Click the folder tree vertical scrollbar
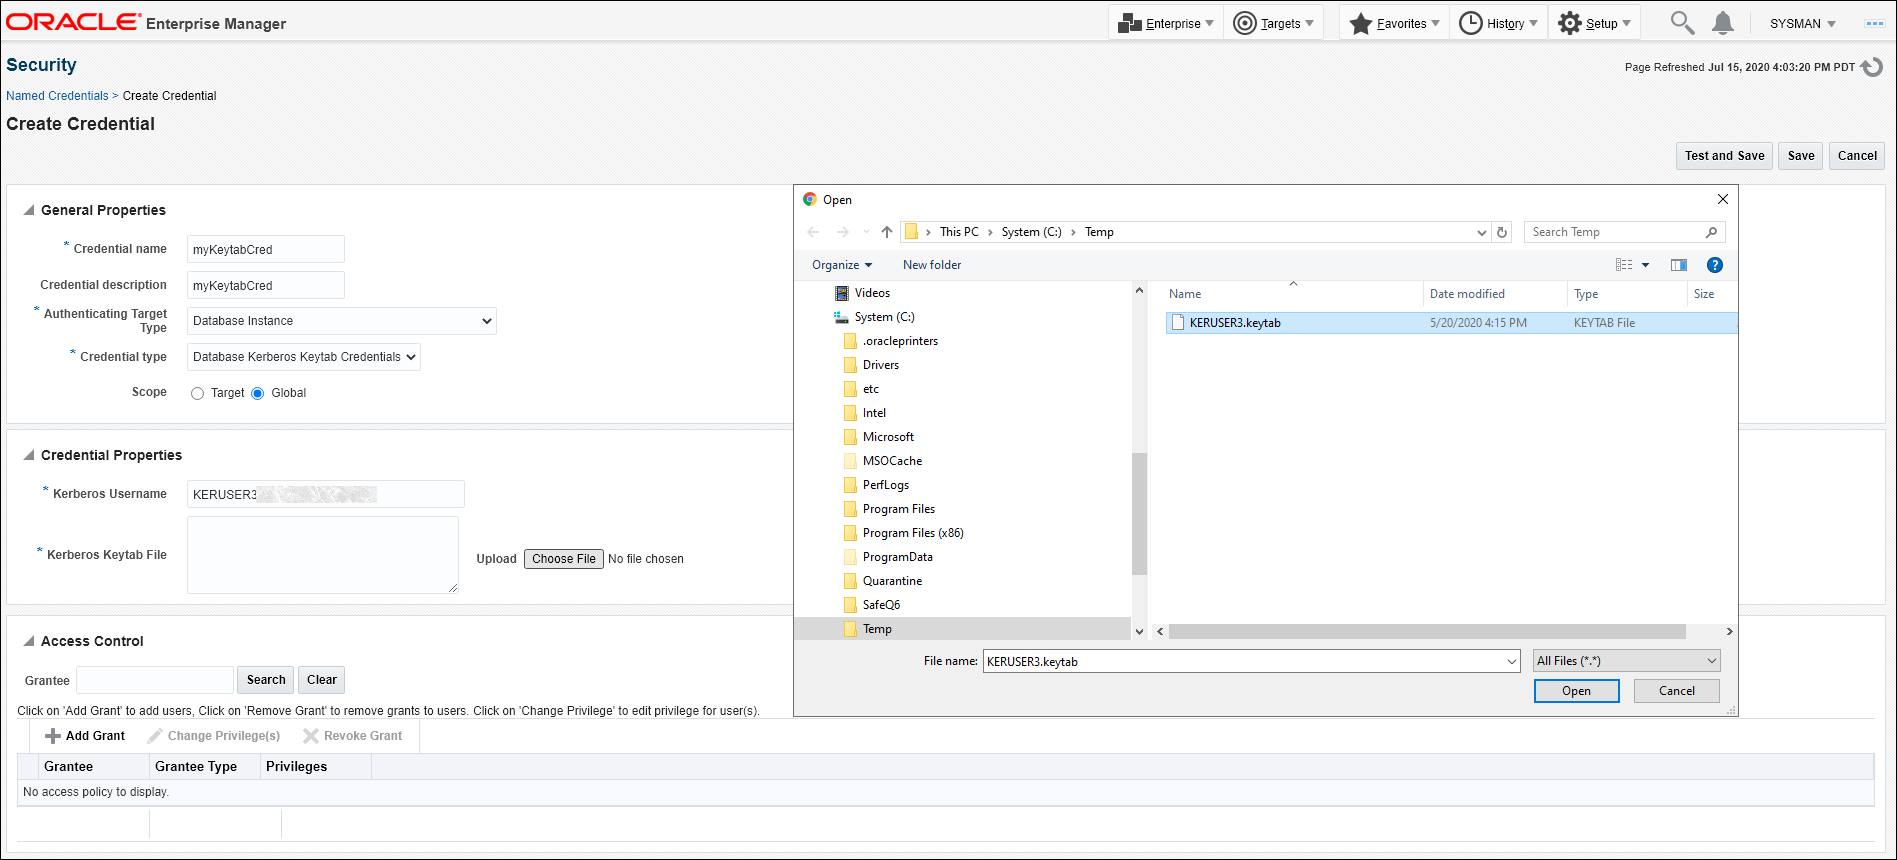This screenshot has width=1897, height=860. 1139,513
